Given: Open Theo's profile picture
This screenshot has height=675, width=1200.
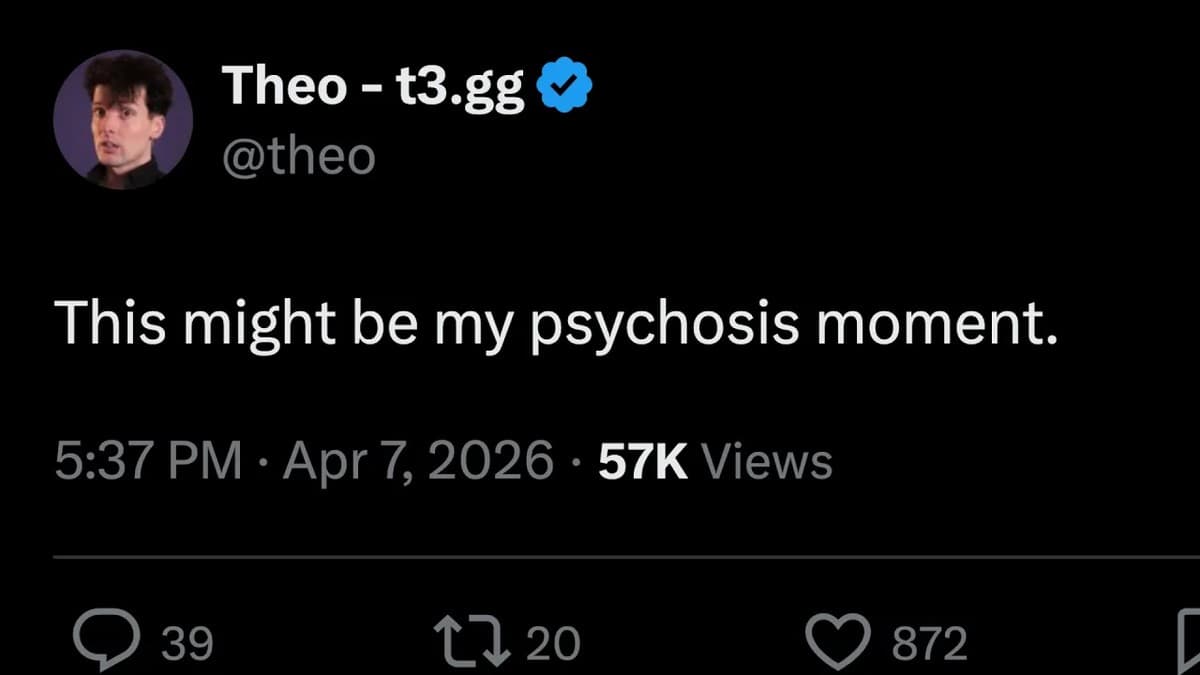Looking at the screenshot, I should [x=122, y=120].
